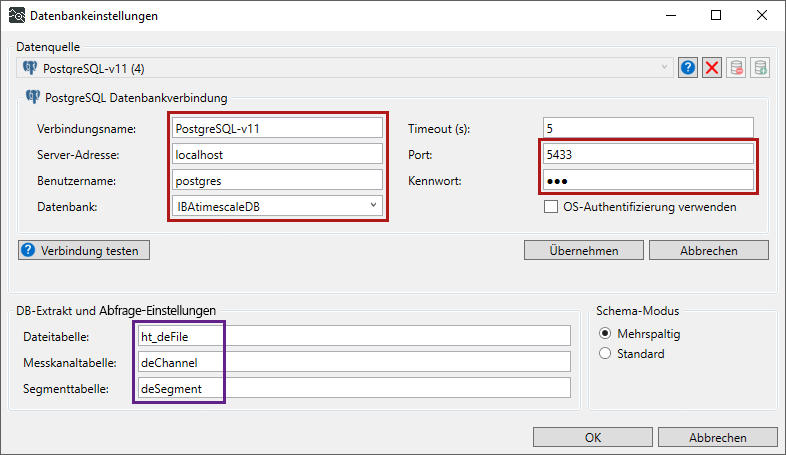Click the red X delete connection icon
This screenshot has width=786, height=455.
(712, 68)
